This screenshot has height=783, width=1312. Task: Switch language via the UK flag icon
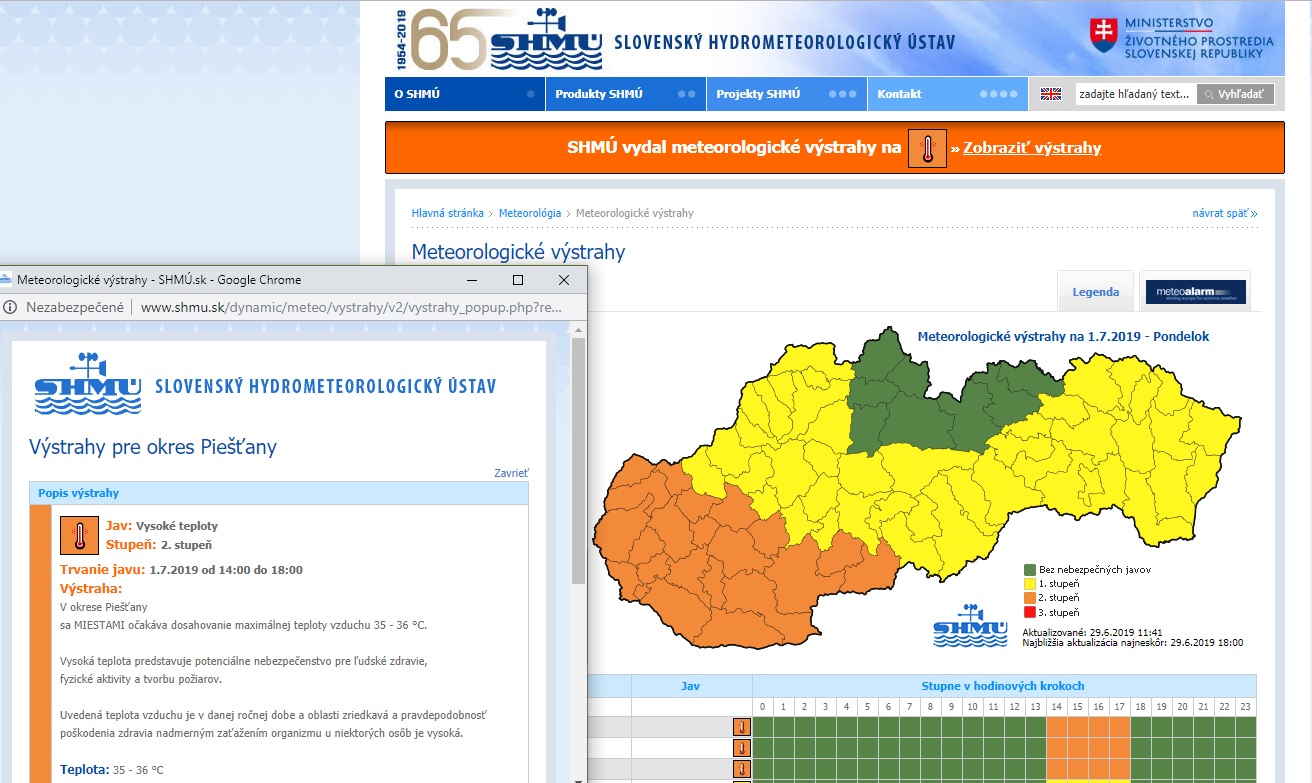tap(1050, 94)
